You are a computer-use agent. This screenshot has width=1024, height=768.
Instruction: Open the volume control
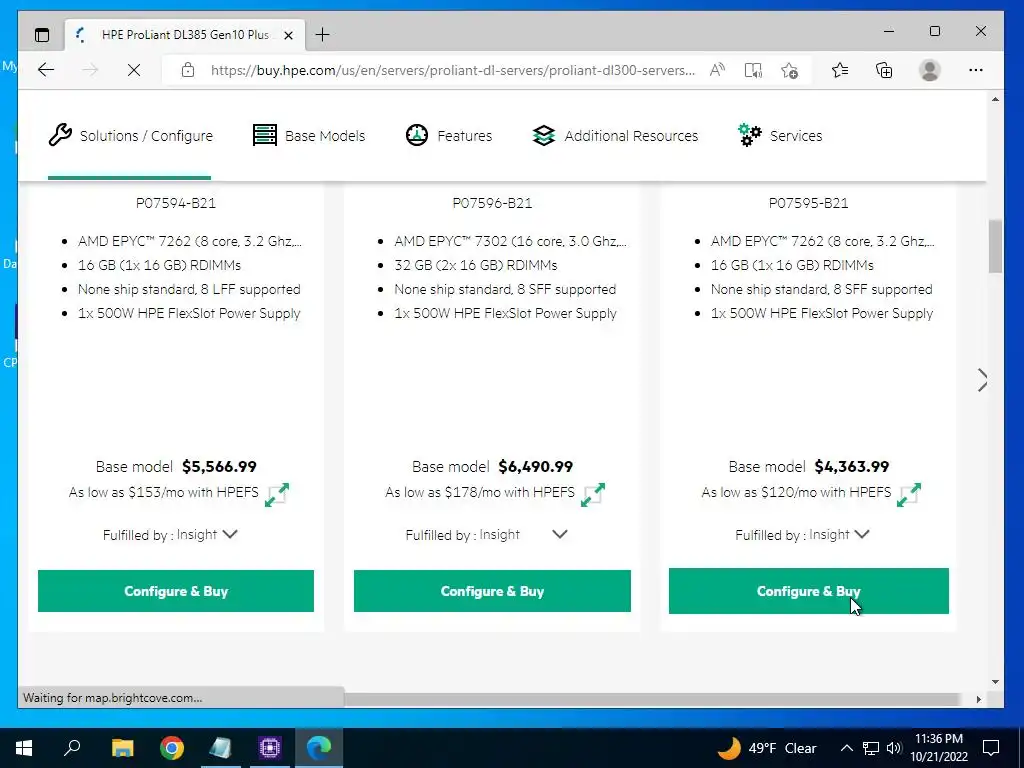click(x=894, y=748)
